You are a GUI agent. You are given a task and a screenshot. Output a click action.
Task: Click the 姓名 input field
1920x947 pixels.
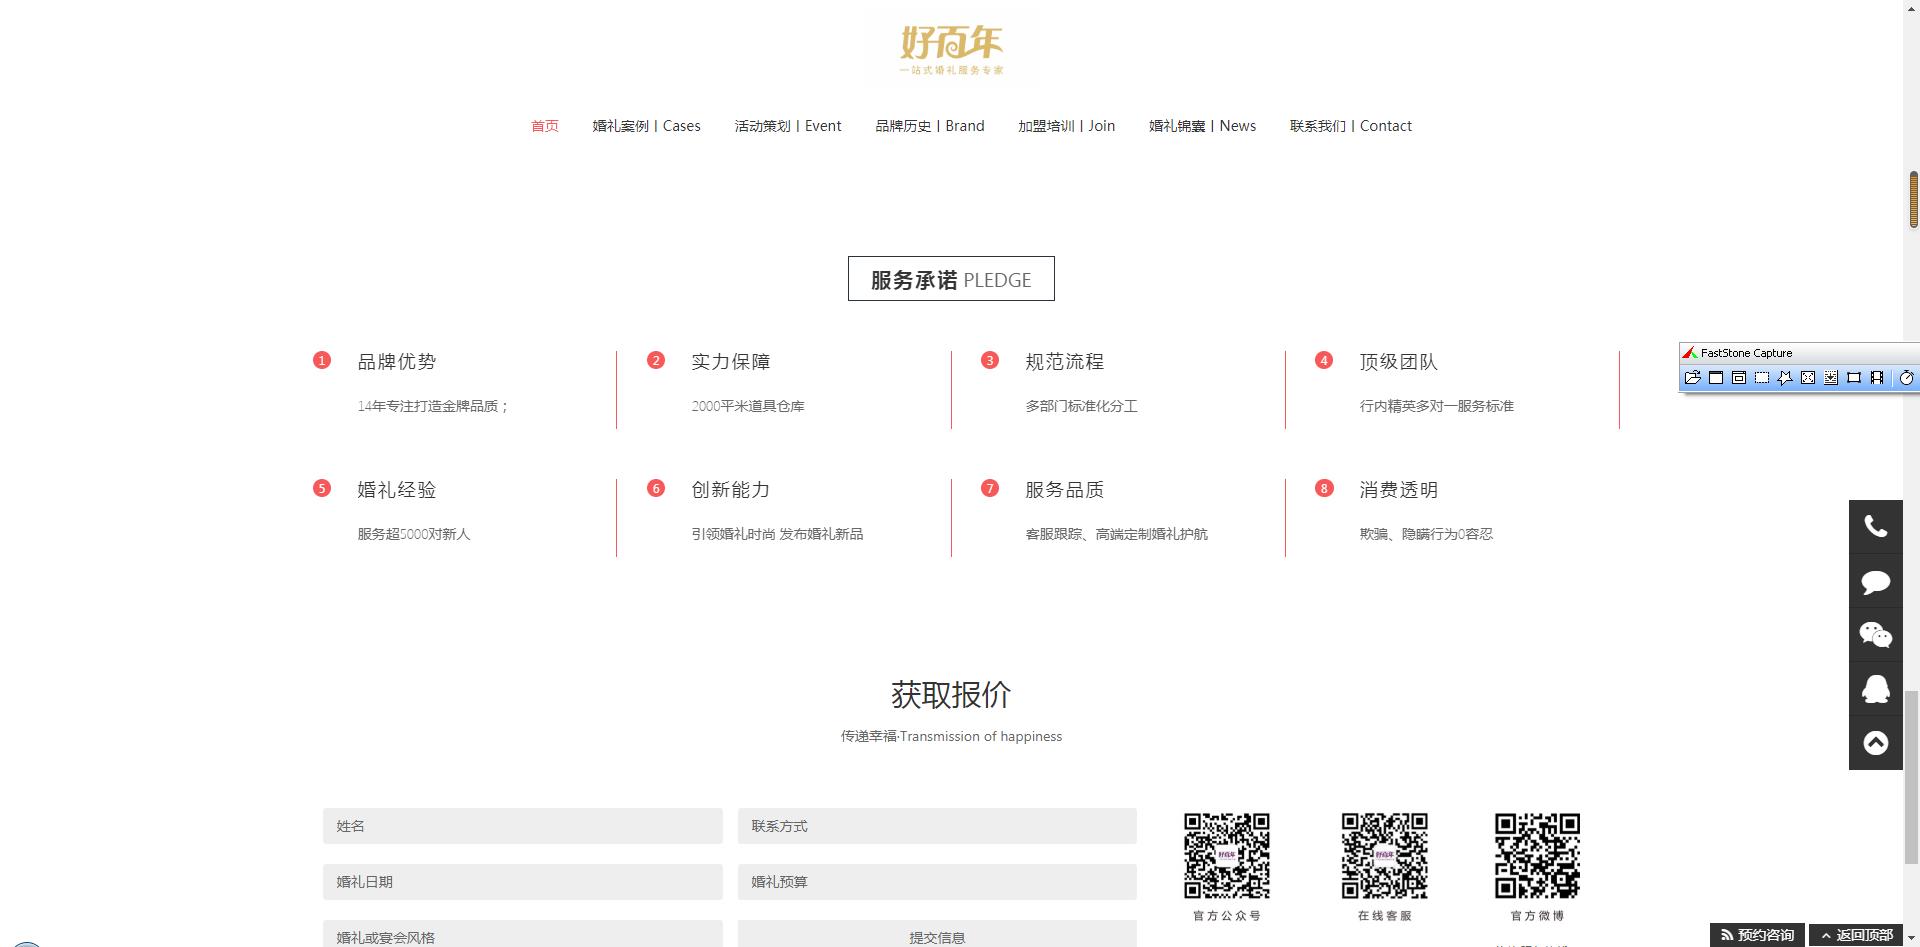coord(522,826)
